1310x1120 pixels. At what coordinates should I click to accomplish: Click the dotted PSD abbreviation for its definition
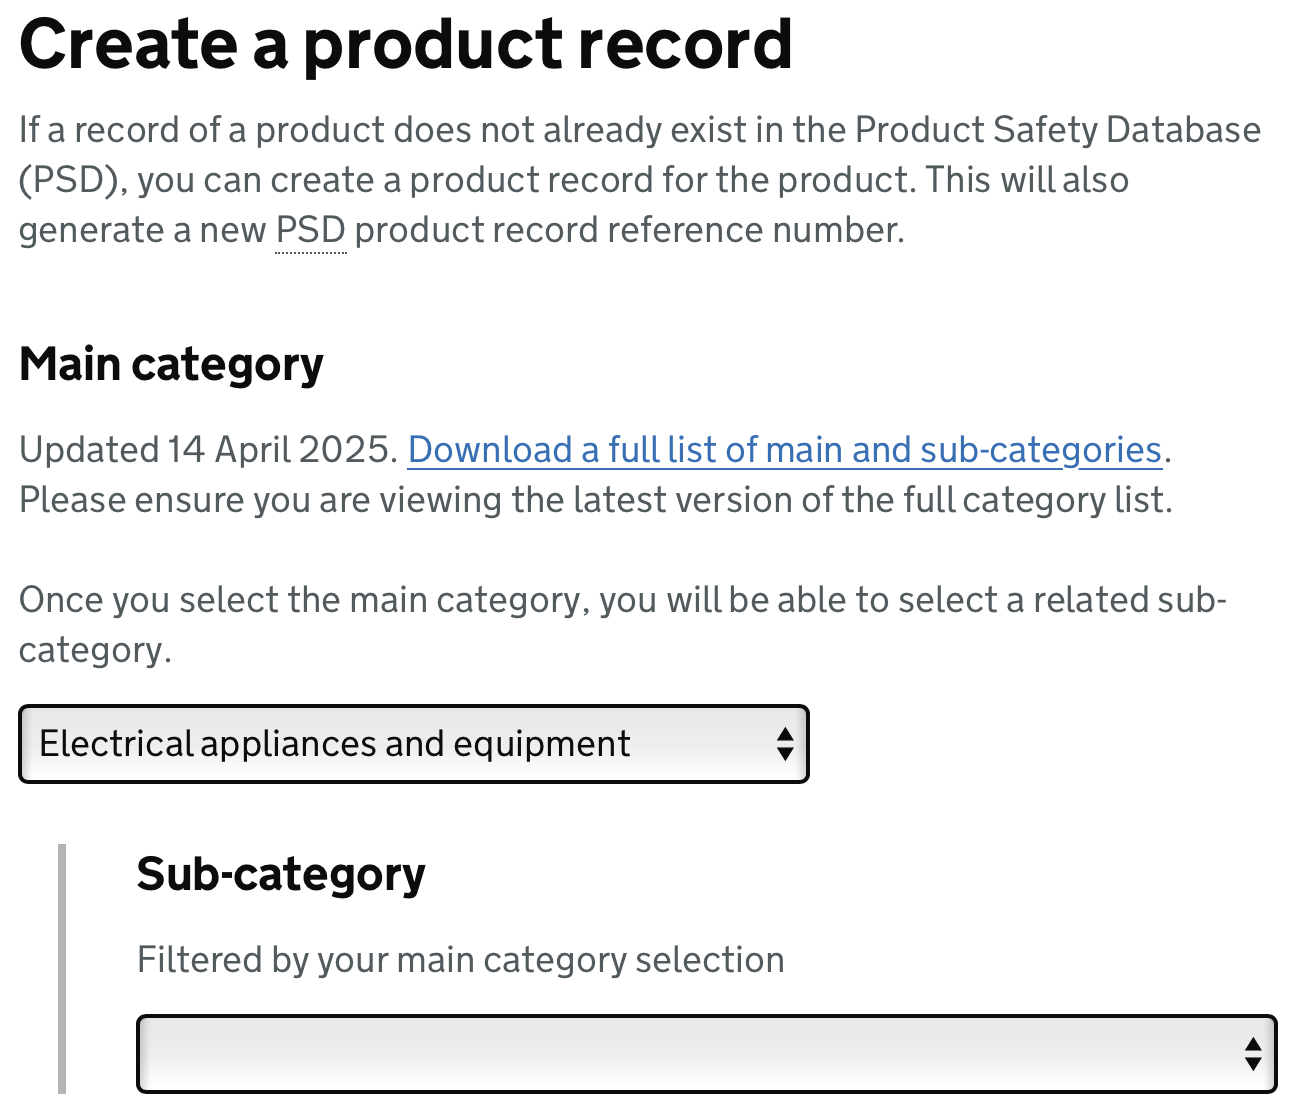click(x=310, y=229)
